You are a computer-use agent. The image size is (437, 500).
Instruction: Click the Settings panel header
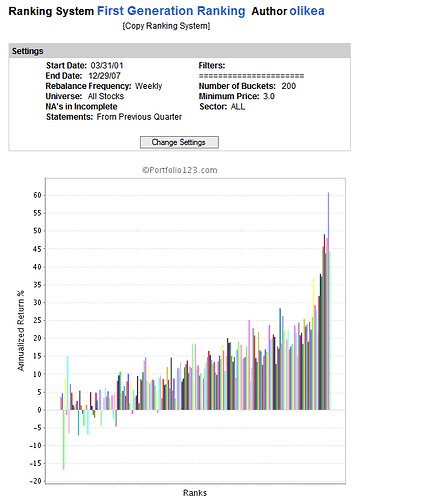pos(179,51)
